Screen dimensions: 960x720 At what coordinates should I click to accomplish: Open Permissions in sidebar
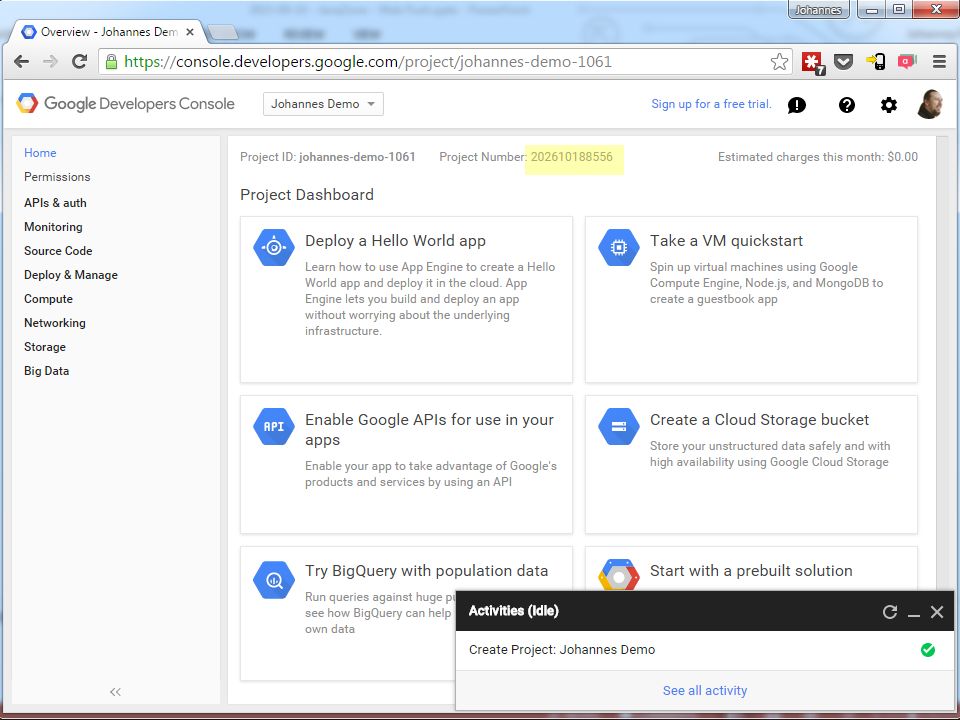pyautogui.click(x=57, y=176)
